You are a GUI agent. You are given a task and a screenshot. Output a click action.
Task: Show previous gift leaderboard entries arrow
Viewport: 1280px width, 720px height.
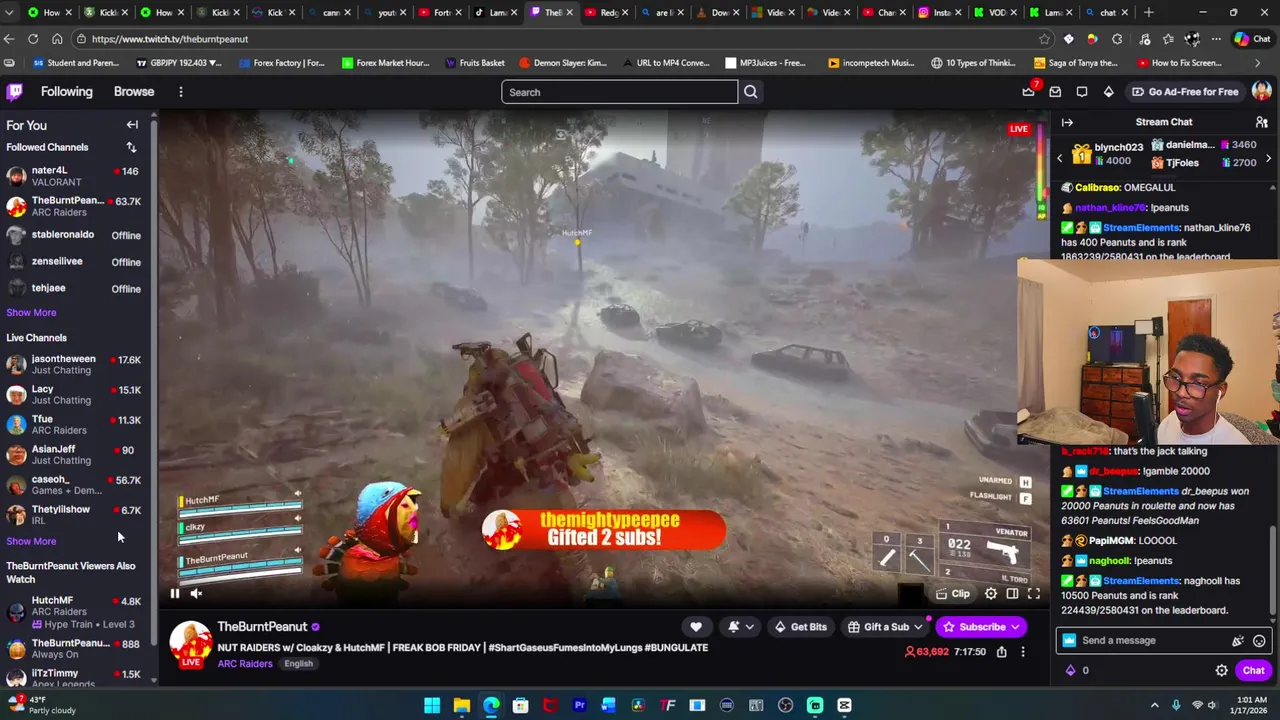click(1060, 158)
